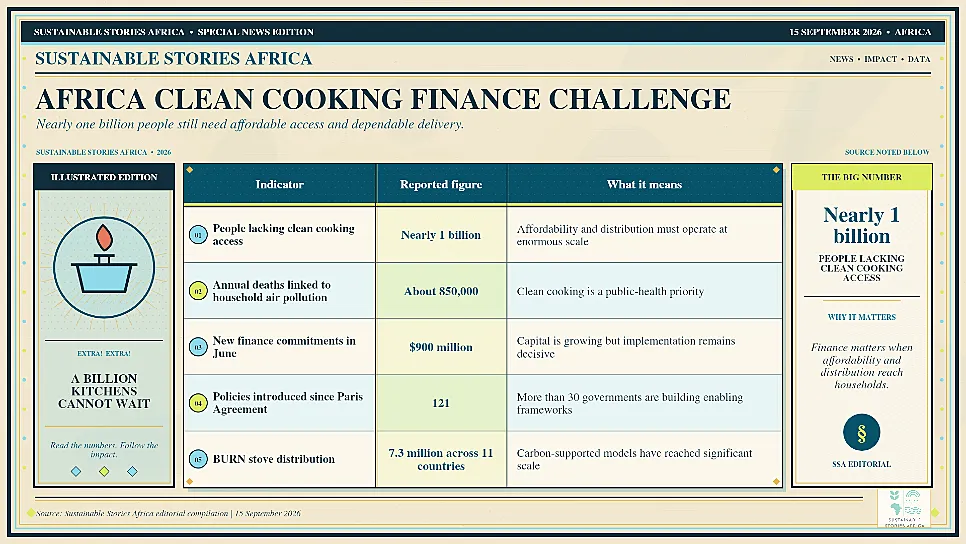Viewport: 966px width, 544px height.
Task: Click the blue 03 row number badge
Action: (x=198, y=347)
